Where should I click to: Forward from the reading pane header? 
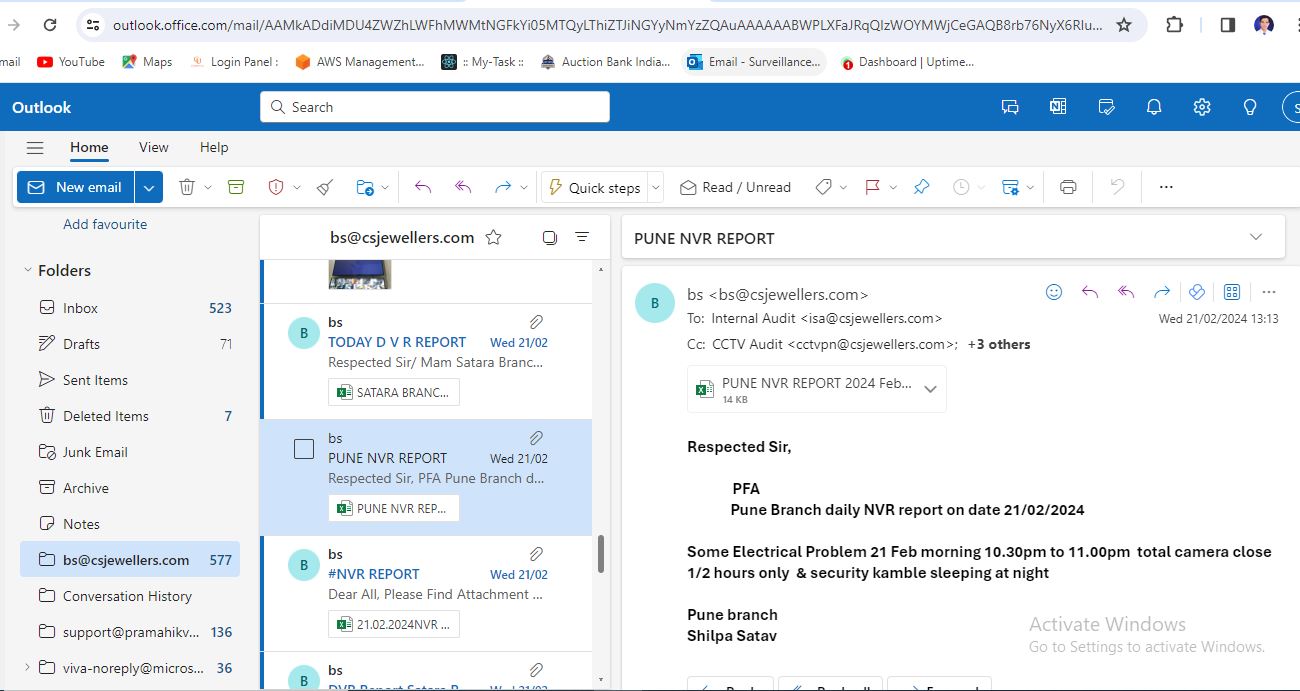1161,292
